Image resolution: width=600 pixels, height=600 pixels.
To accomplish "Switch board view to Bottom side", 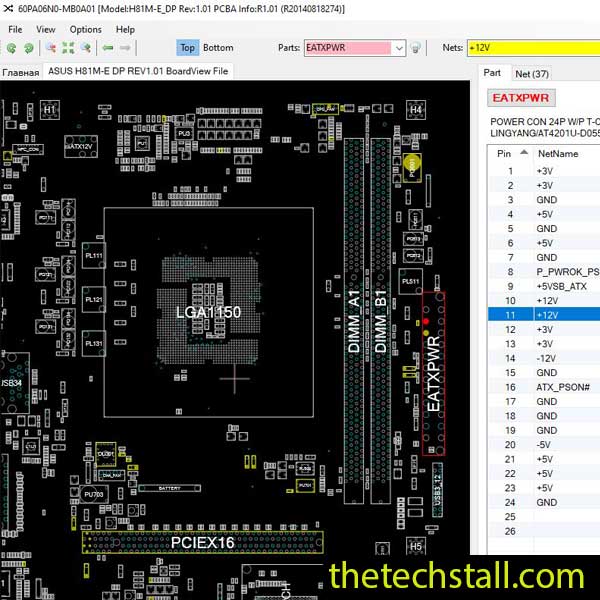I will coord(218,47).
